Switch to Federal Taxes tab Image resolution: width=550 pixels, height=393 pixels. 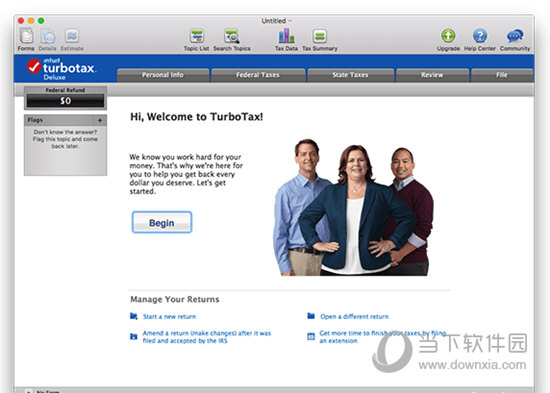[x=258, y=75]
